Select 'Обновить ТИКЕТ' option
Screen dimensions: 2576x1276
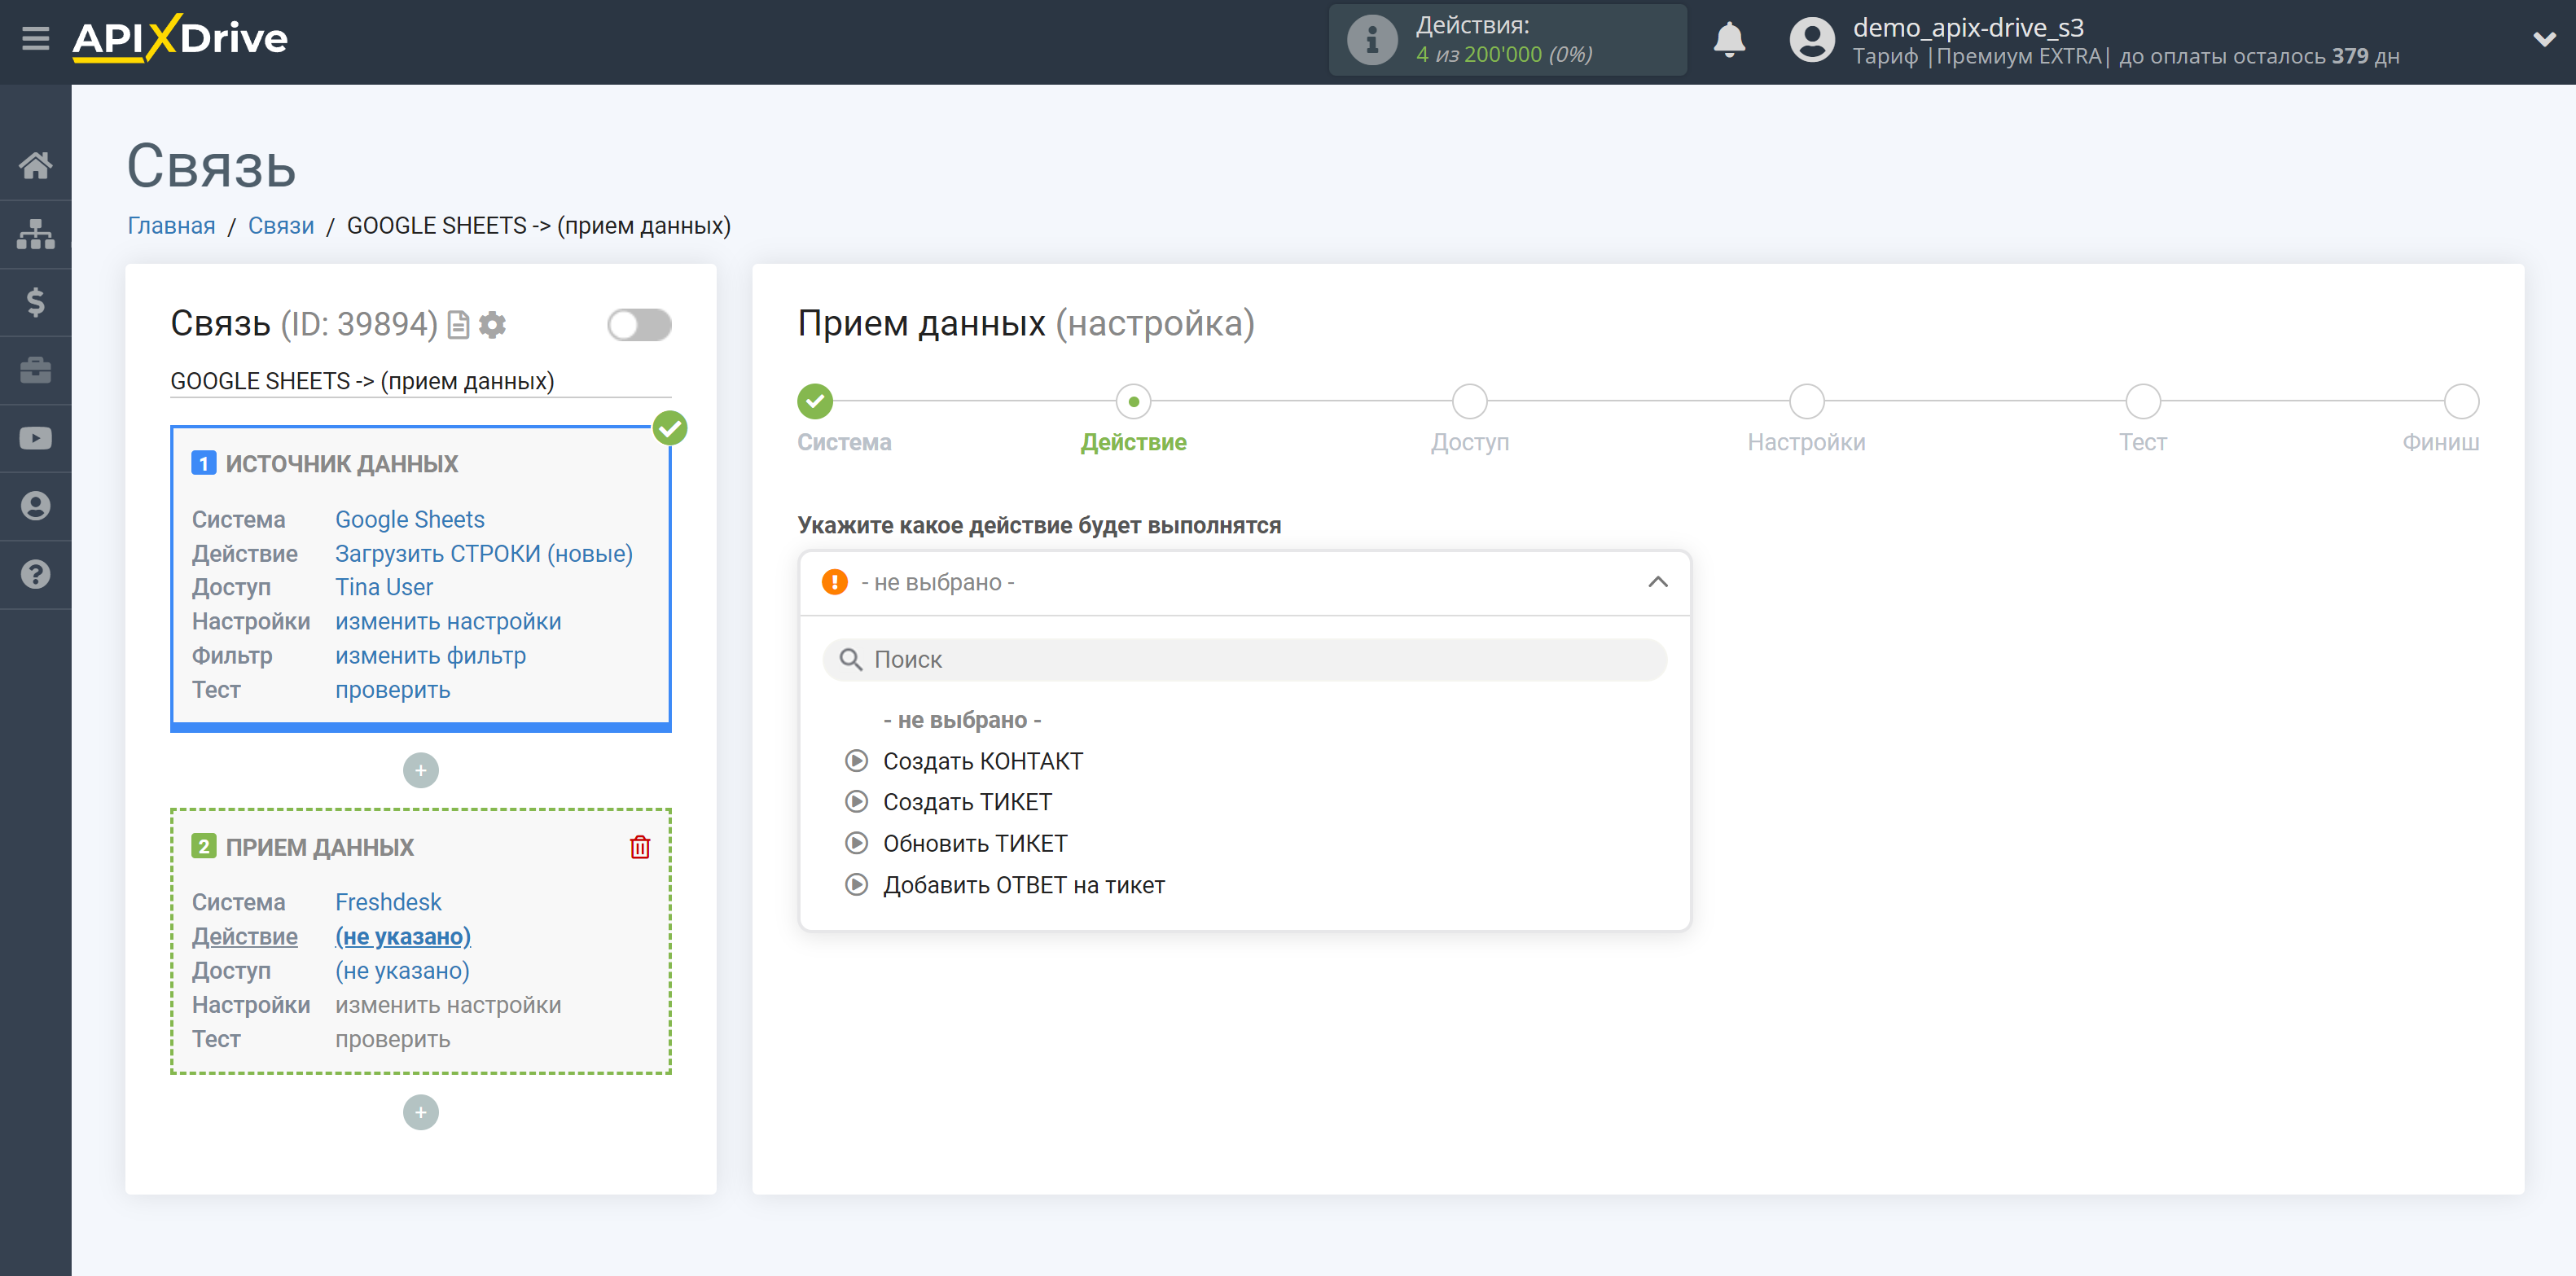click(x=975, y=843)
